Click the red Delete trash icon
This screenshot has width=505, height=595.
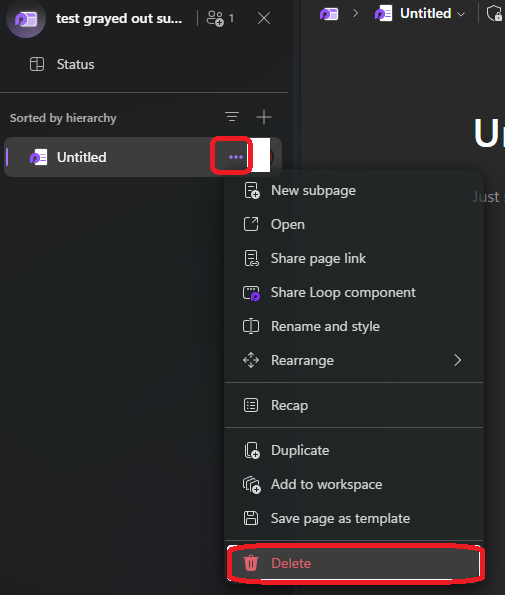[x=251, y=563]
